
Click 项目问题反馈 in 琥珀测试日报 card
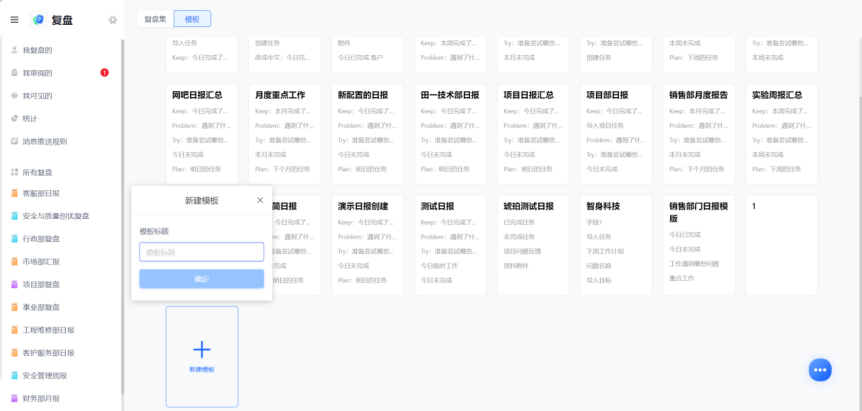click(522, 251)
